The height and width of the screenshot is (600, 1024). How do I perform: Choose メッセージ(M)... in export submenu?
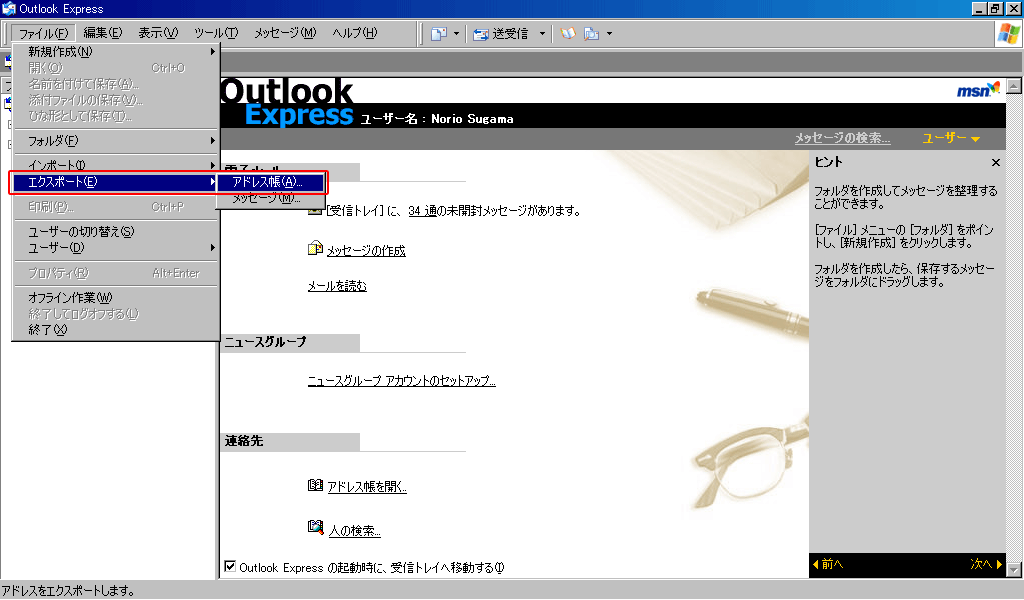pos(270,198)
